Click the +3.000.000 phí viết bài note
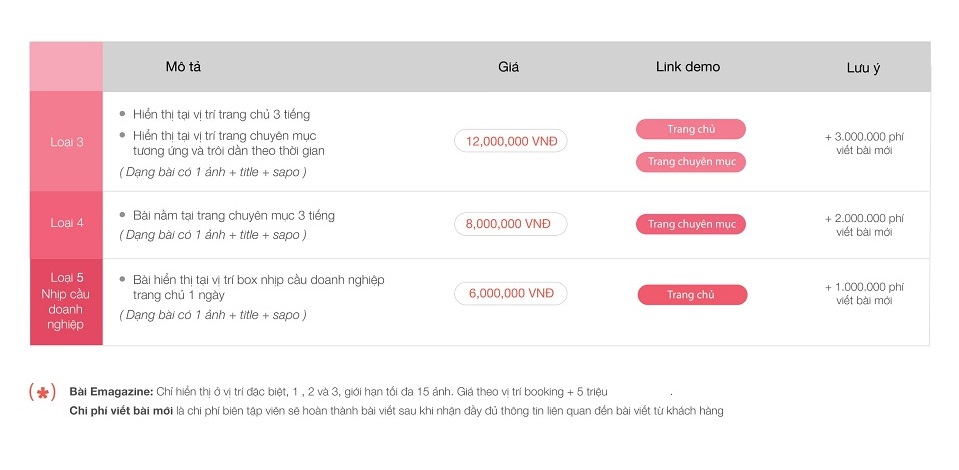This screenshot has width=959, height=470. point(864,143)
